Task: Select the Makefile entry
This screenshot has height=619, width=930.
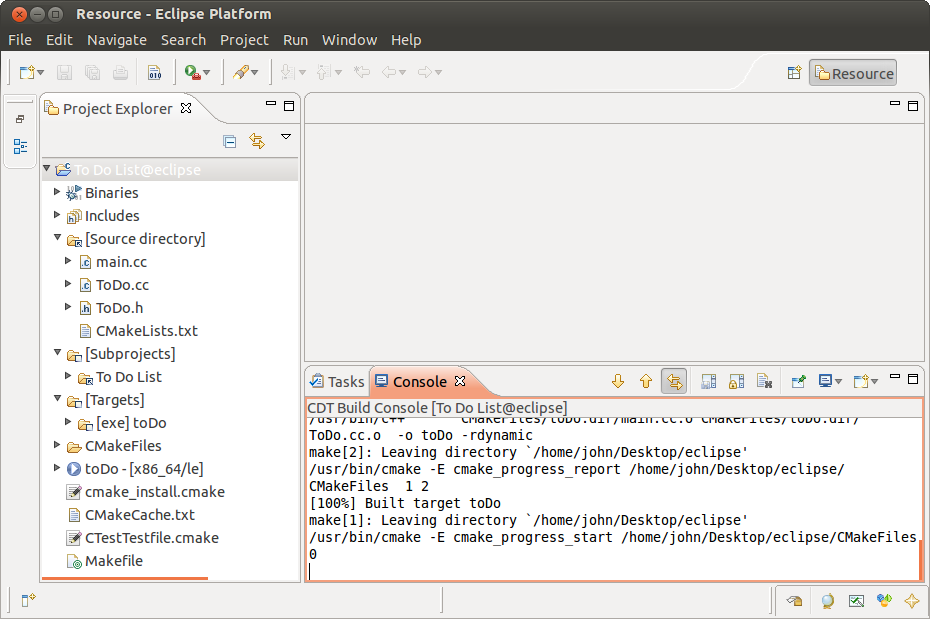Action: tap(114, 561)
